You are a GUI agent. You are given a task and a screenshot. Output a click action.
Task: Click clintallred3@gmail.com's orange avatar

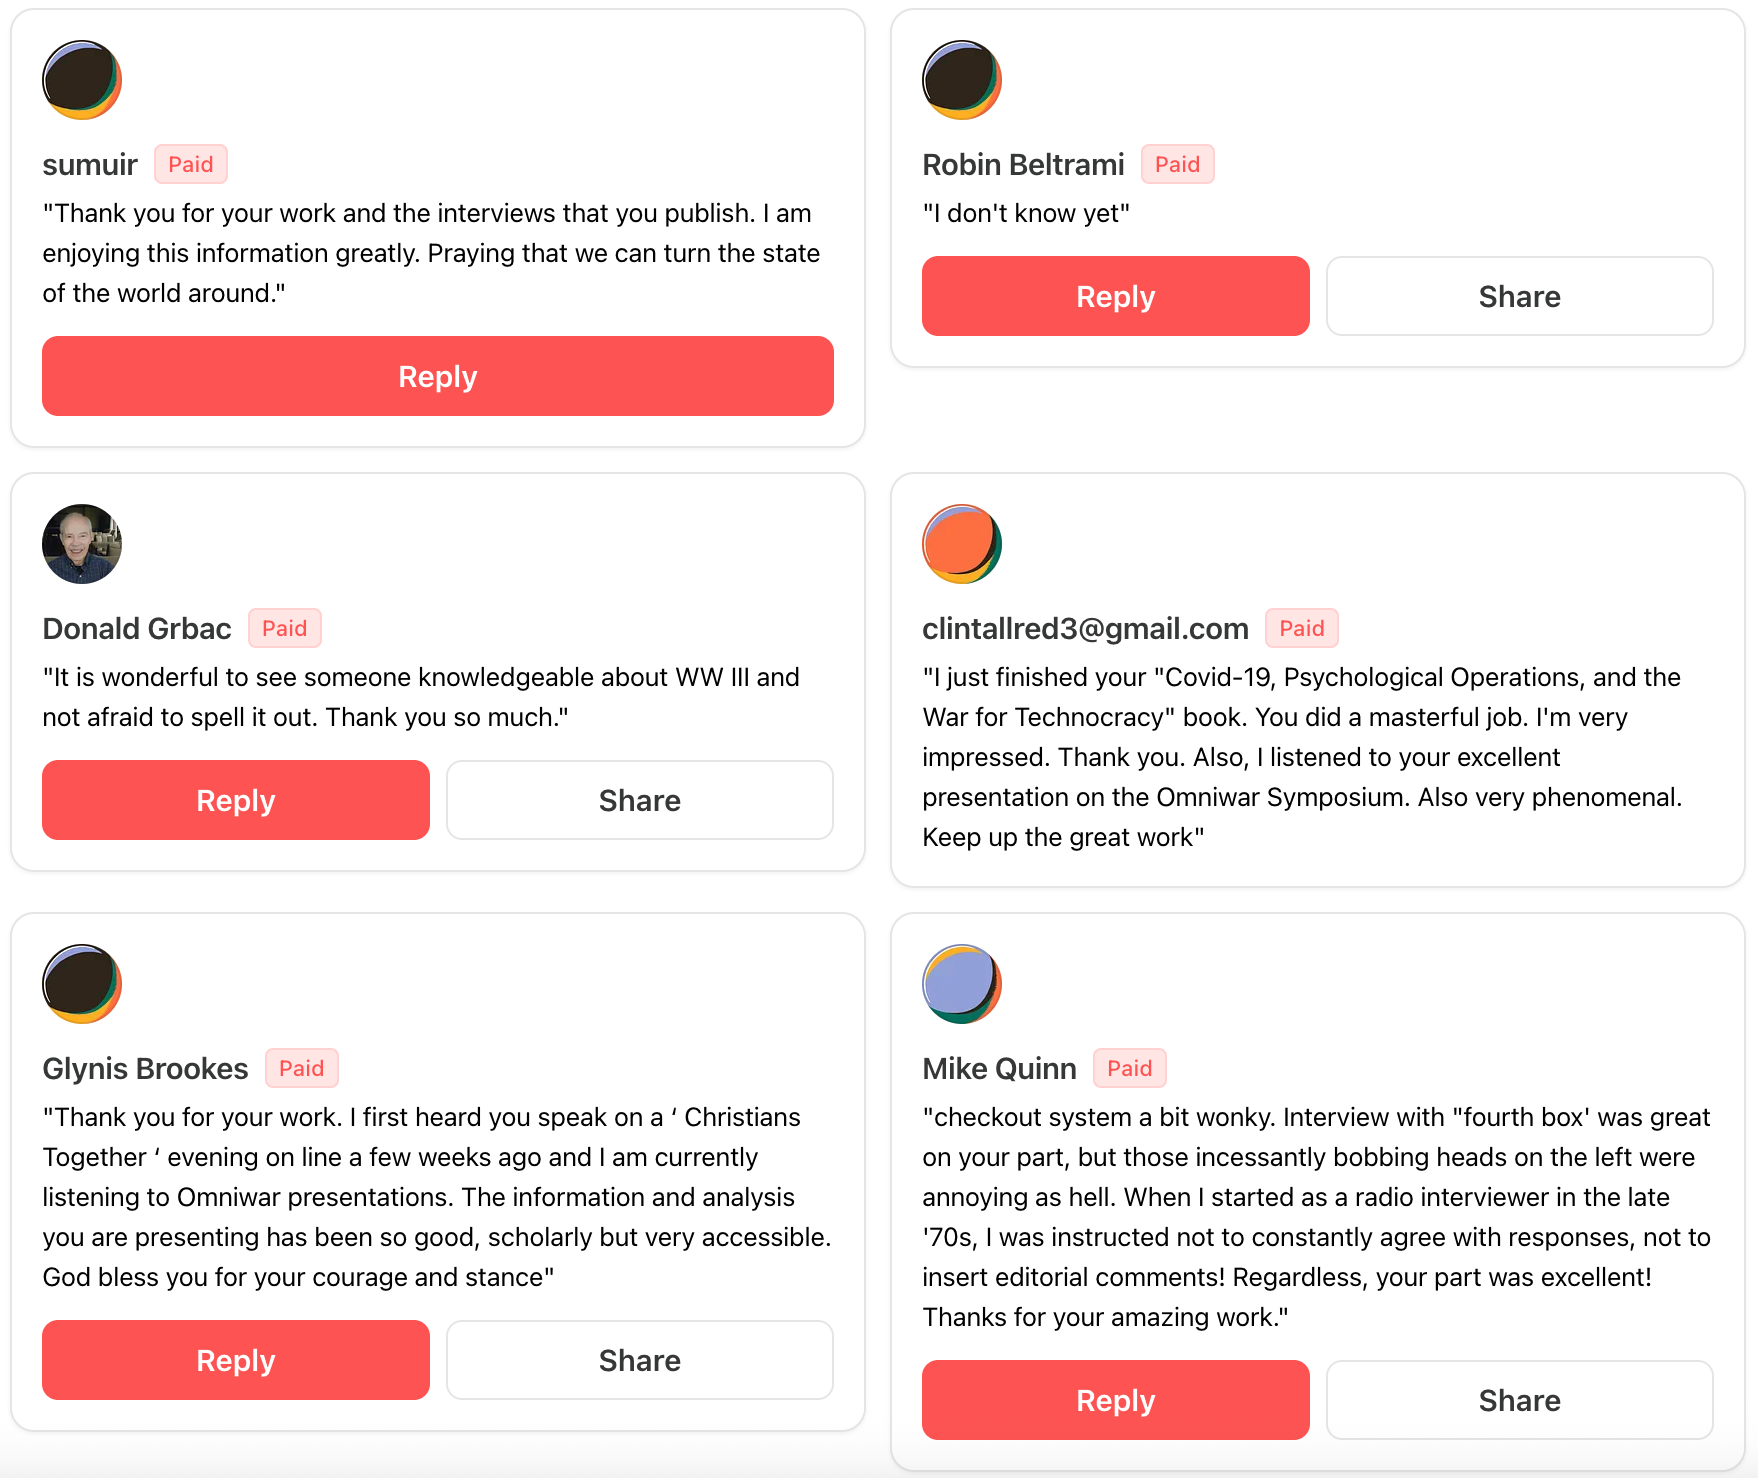coord(962,544)
